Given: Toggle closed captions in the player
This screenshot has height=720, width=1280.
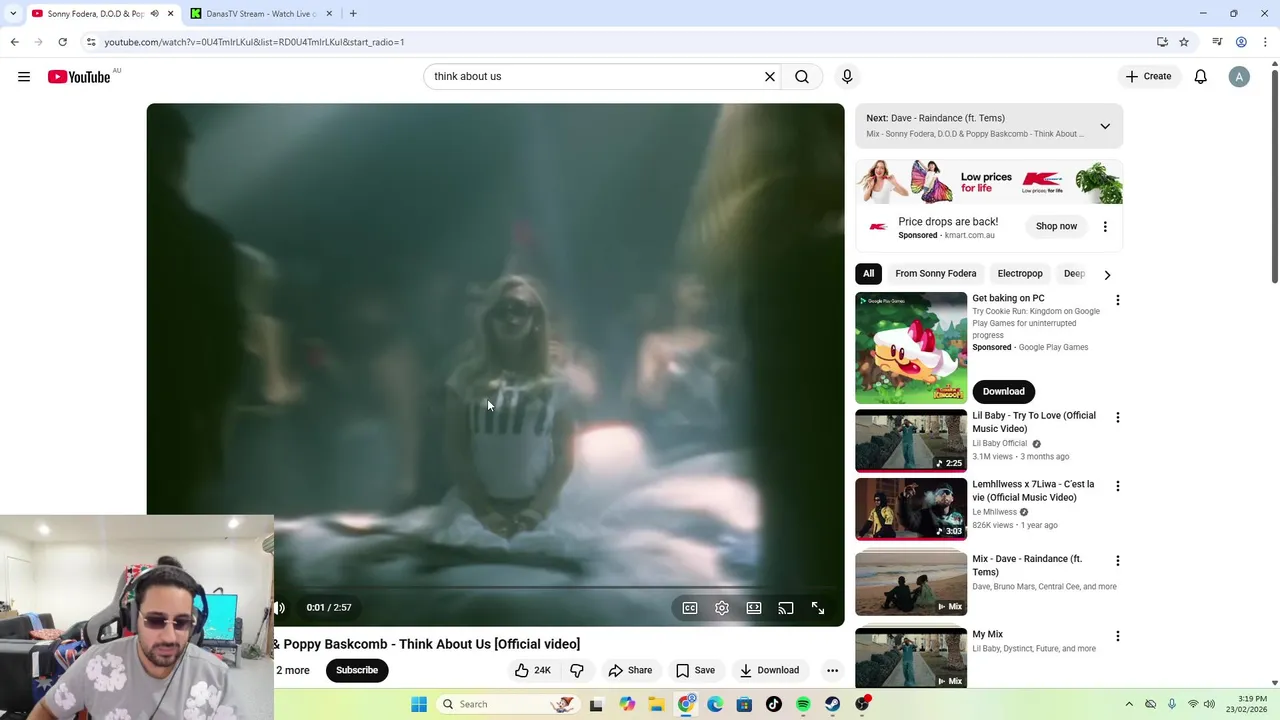Looking at the screenshot, I should click(690, 608).
